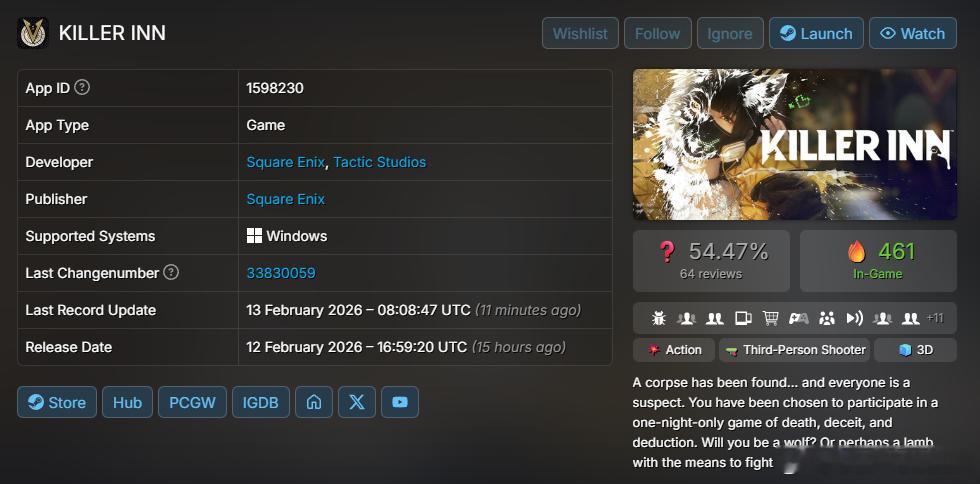The width and height of the screenshot is (980, 484).
Task: Ignore the Killer Inn app
Action: (x=730, y=33)
